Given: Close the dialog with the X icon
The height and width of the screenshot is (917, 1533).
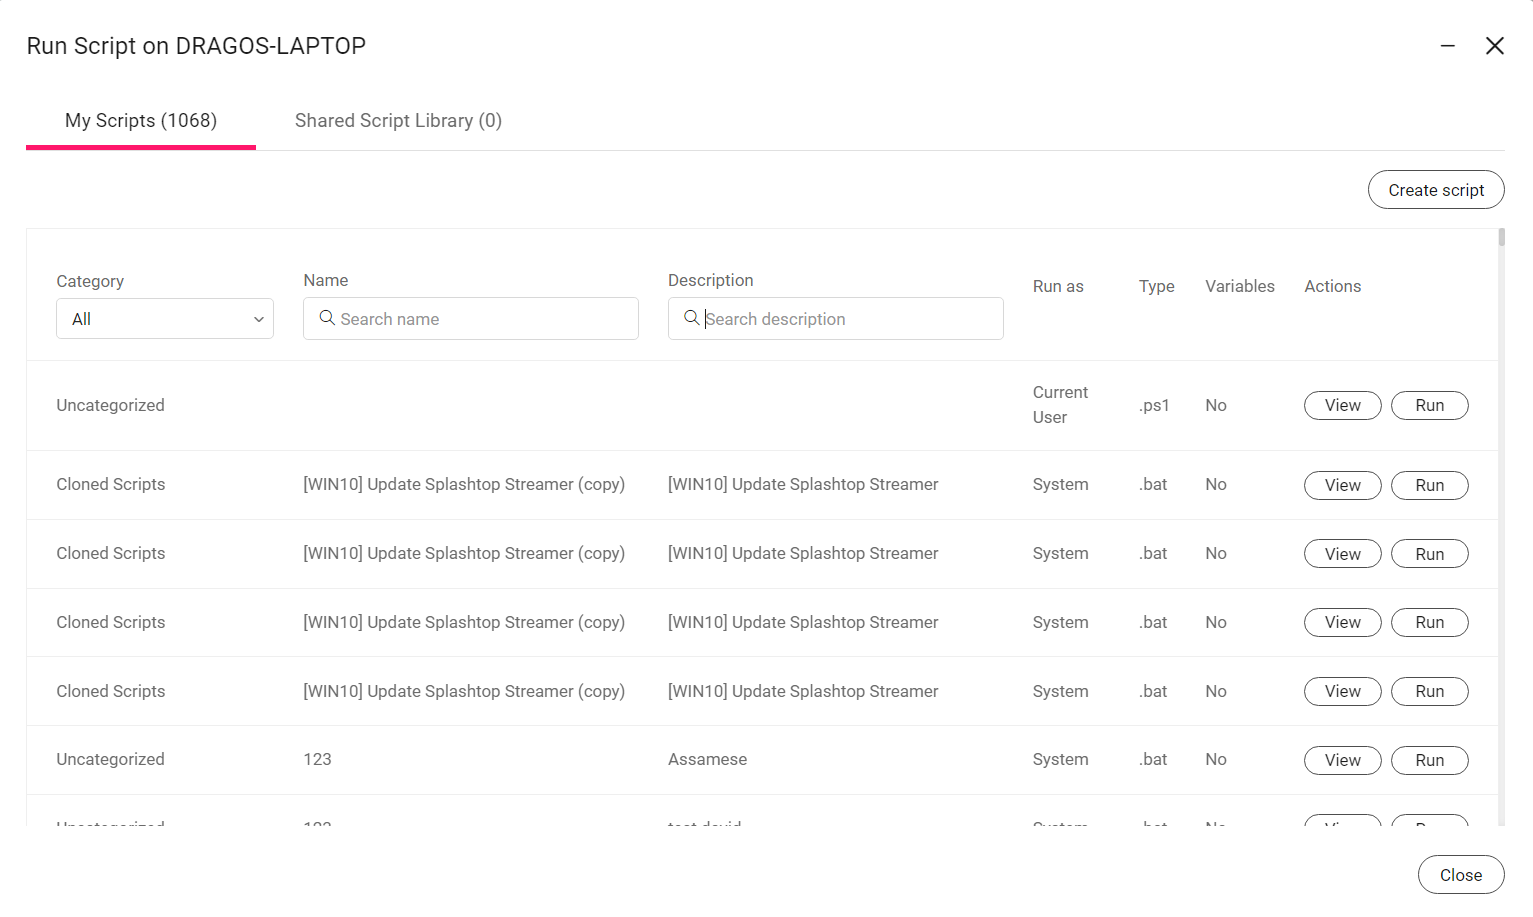Looking at the screenshot, I should [x=1495, y=46].
